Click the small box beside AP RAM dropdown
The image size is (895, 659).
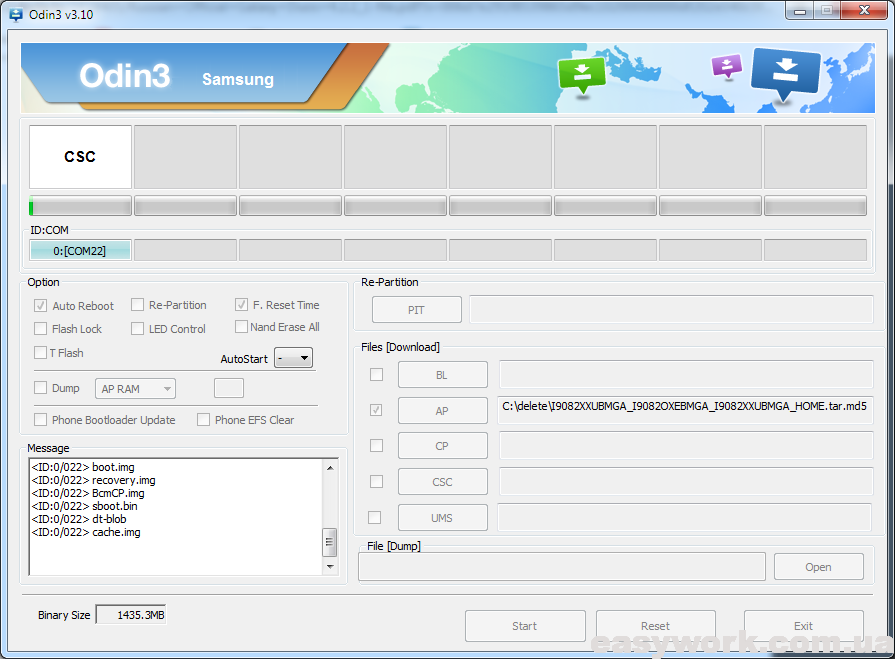(x=229, y=388)
